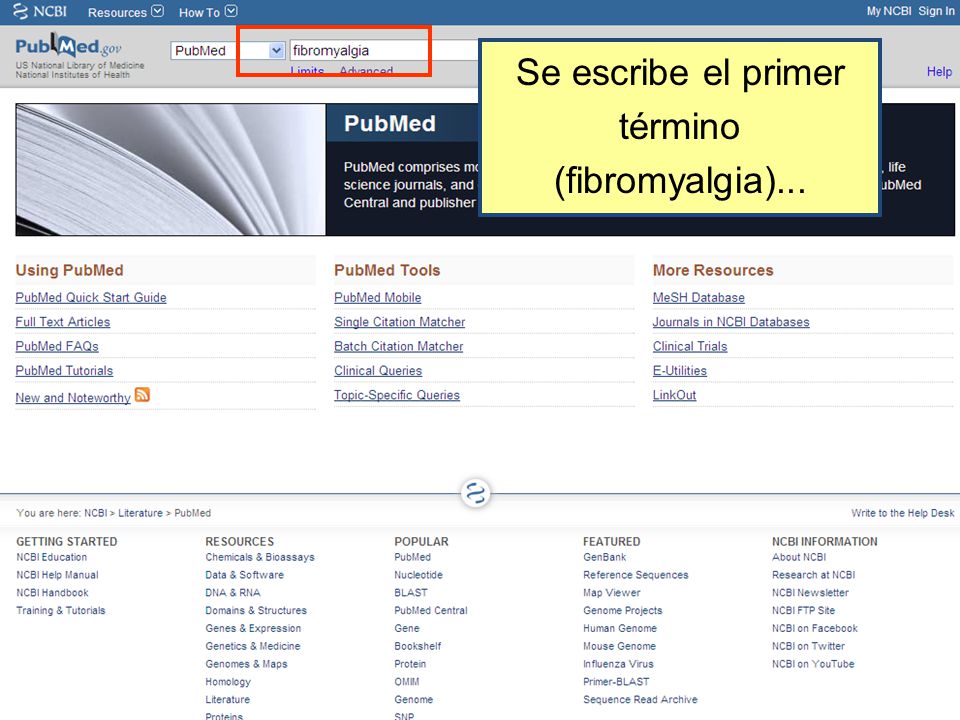This screenshot has width=960, height=720.
Task: Open Domains & Structures
Action: click(256, 610)
